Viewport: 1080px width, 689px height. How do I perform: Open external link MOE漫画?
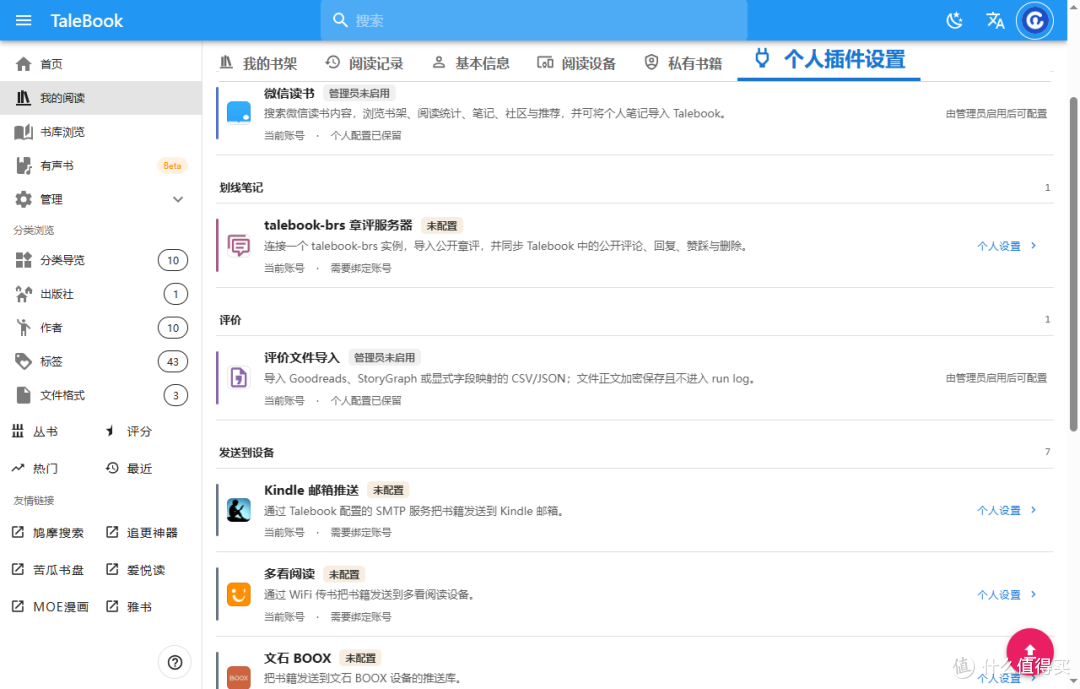pos(50,606)
